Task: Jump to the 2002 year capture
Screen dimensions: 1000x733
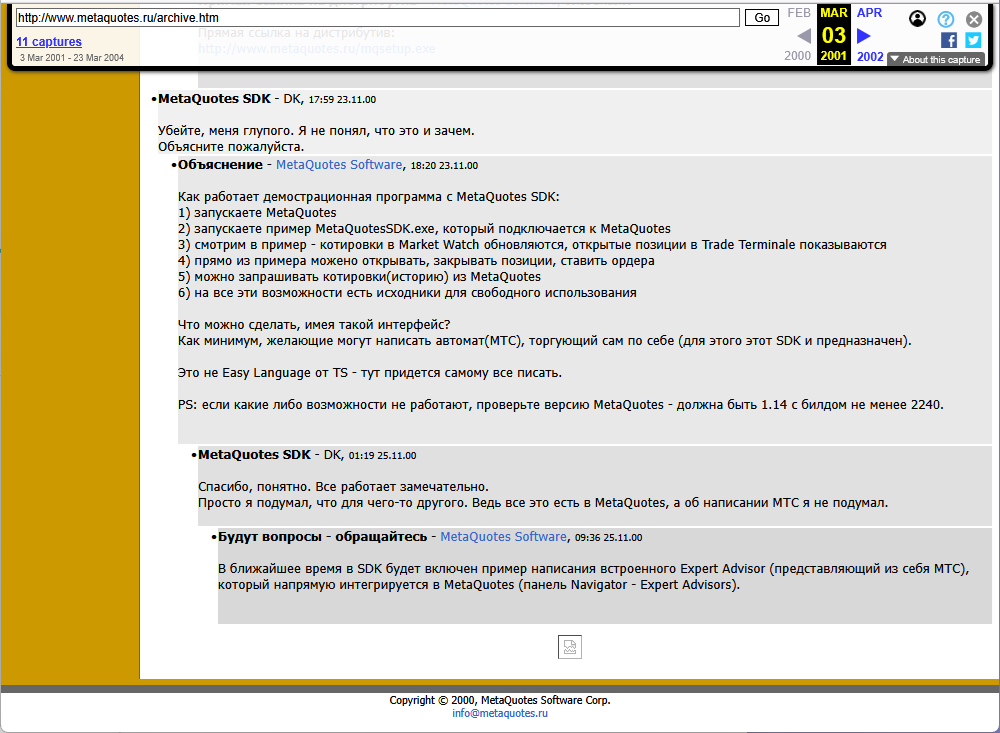Action: point(870,56)
